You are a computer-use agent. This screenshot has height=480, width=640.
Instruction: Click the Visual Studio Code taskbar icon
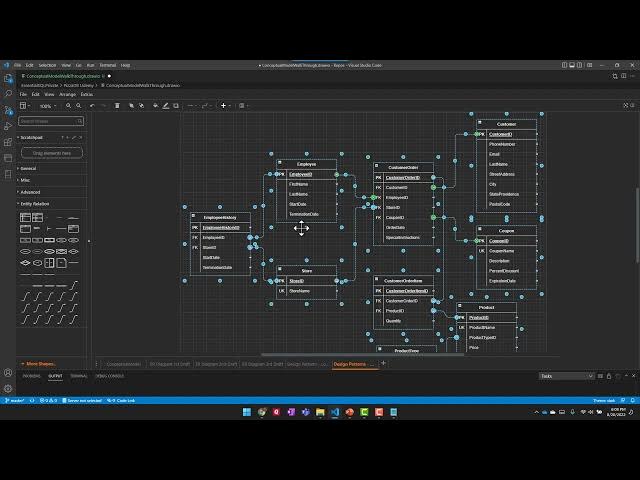[335, 412]
